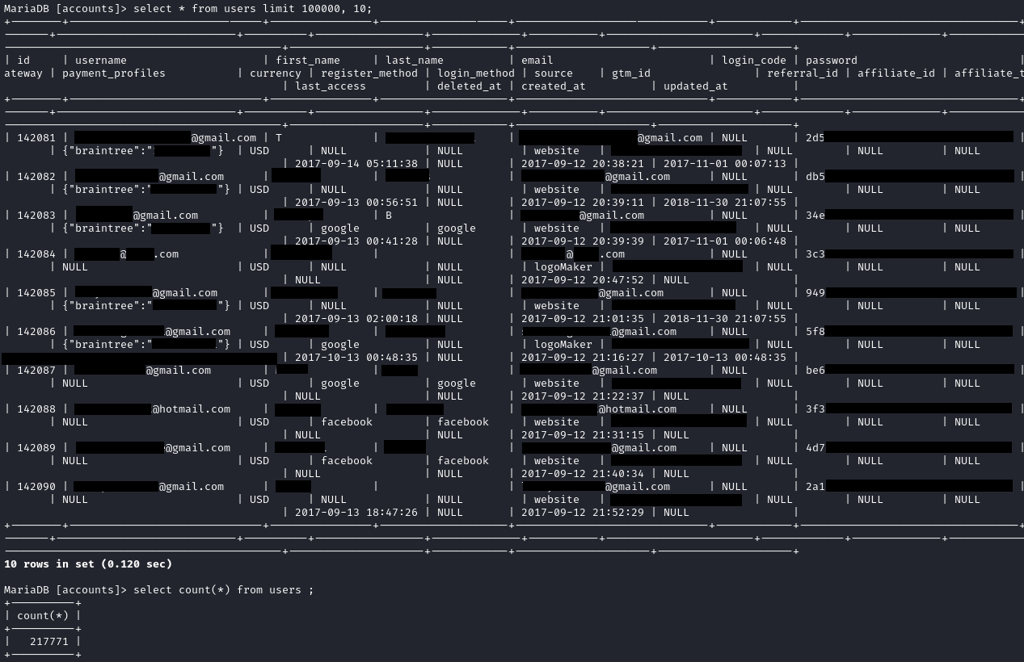Screen dimensions: 1024x662
Task: Click the 'select count(*) from users ;' command
Action: 223,590
